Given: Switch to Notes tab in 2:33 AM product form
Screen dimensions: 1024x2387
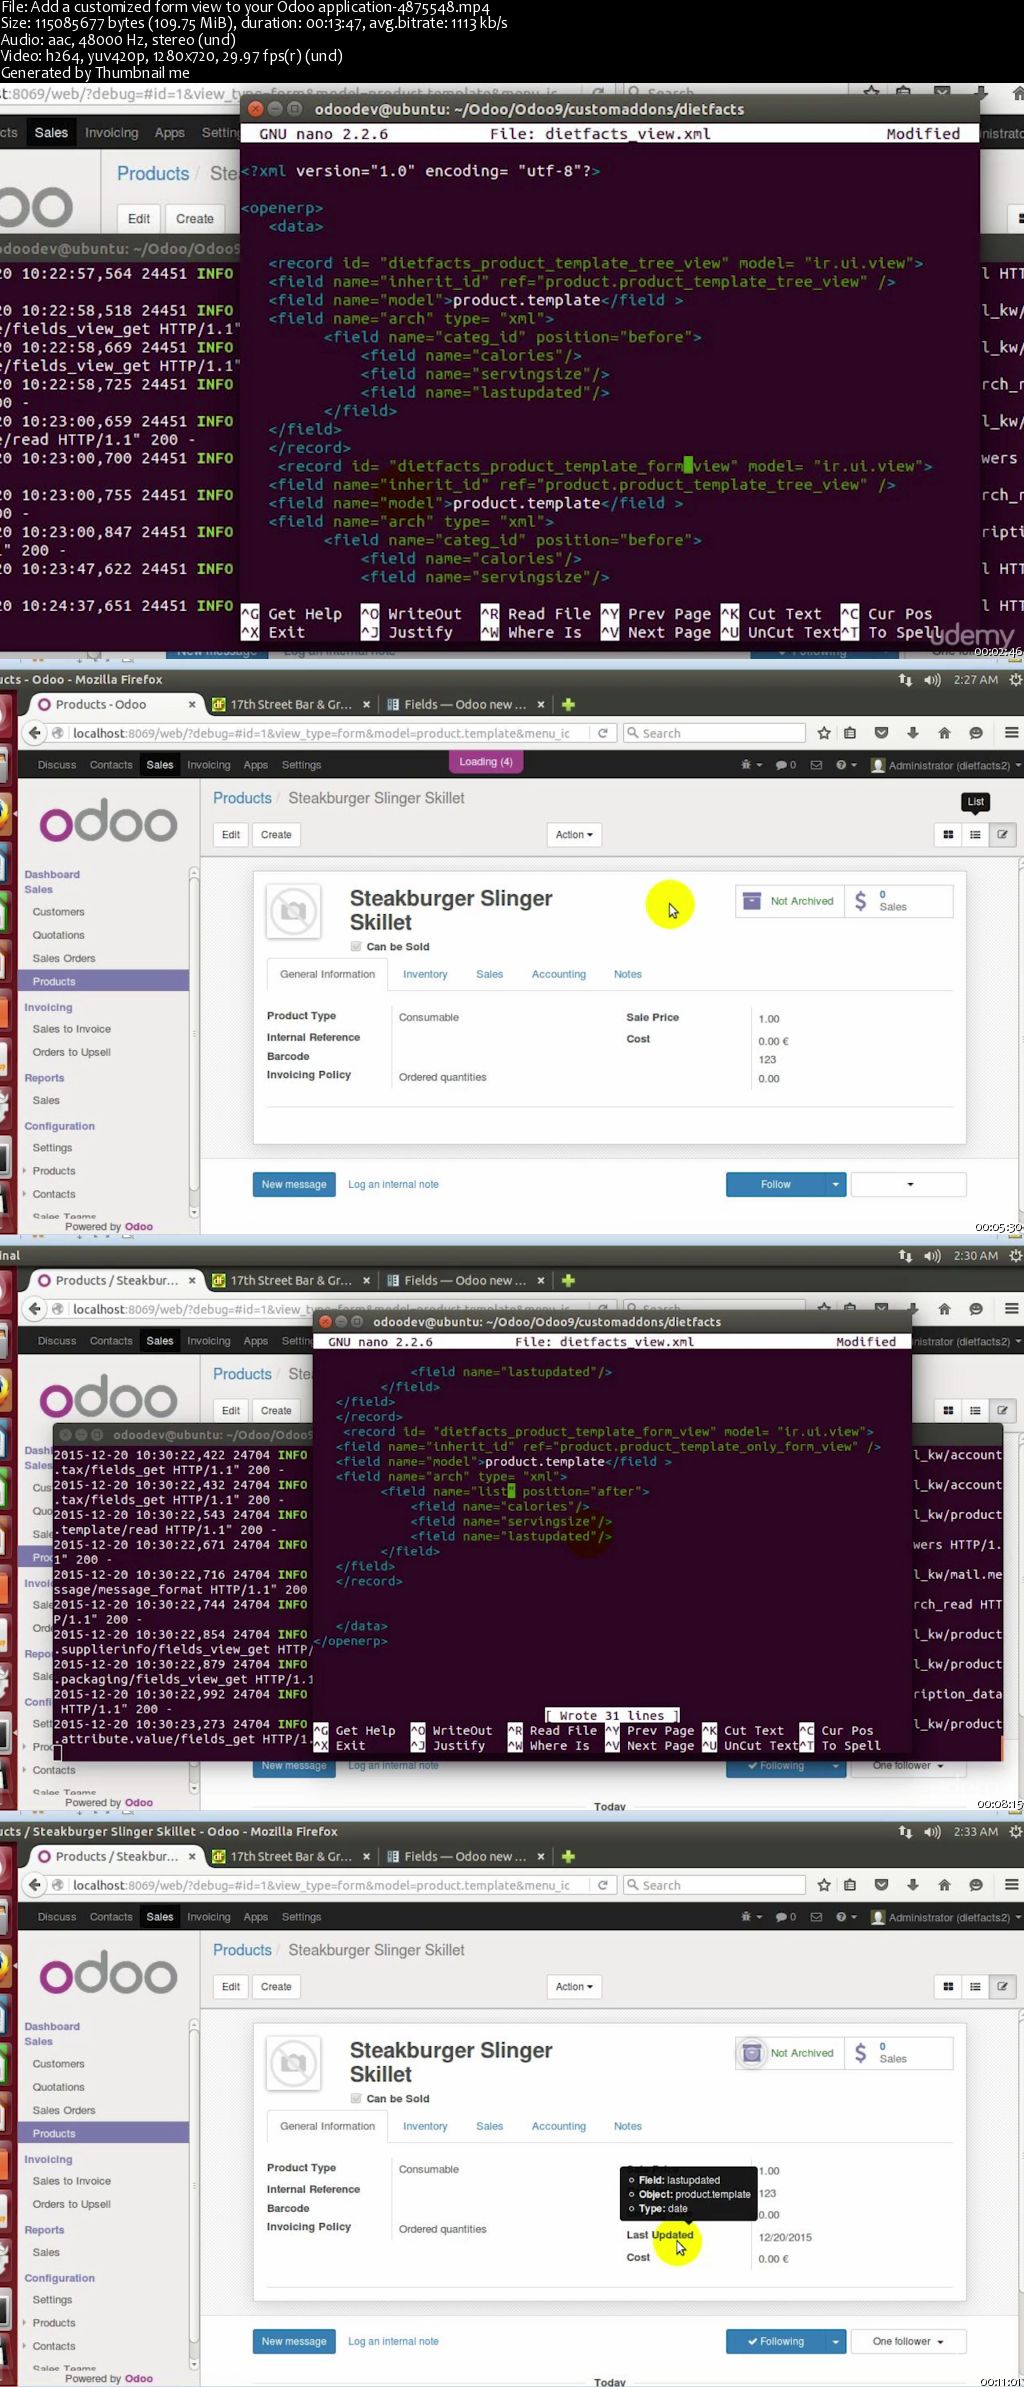Looking at the screenshot, I should [628, 2126].
